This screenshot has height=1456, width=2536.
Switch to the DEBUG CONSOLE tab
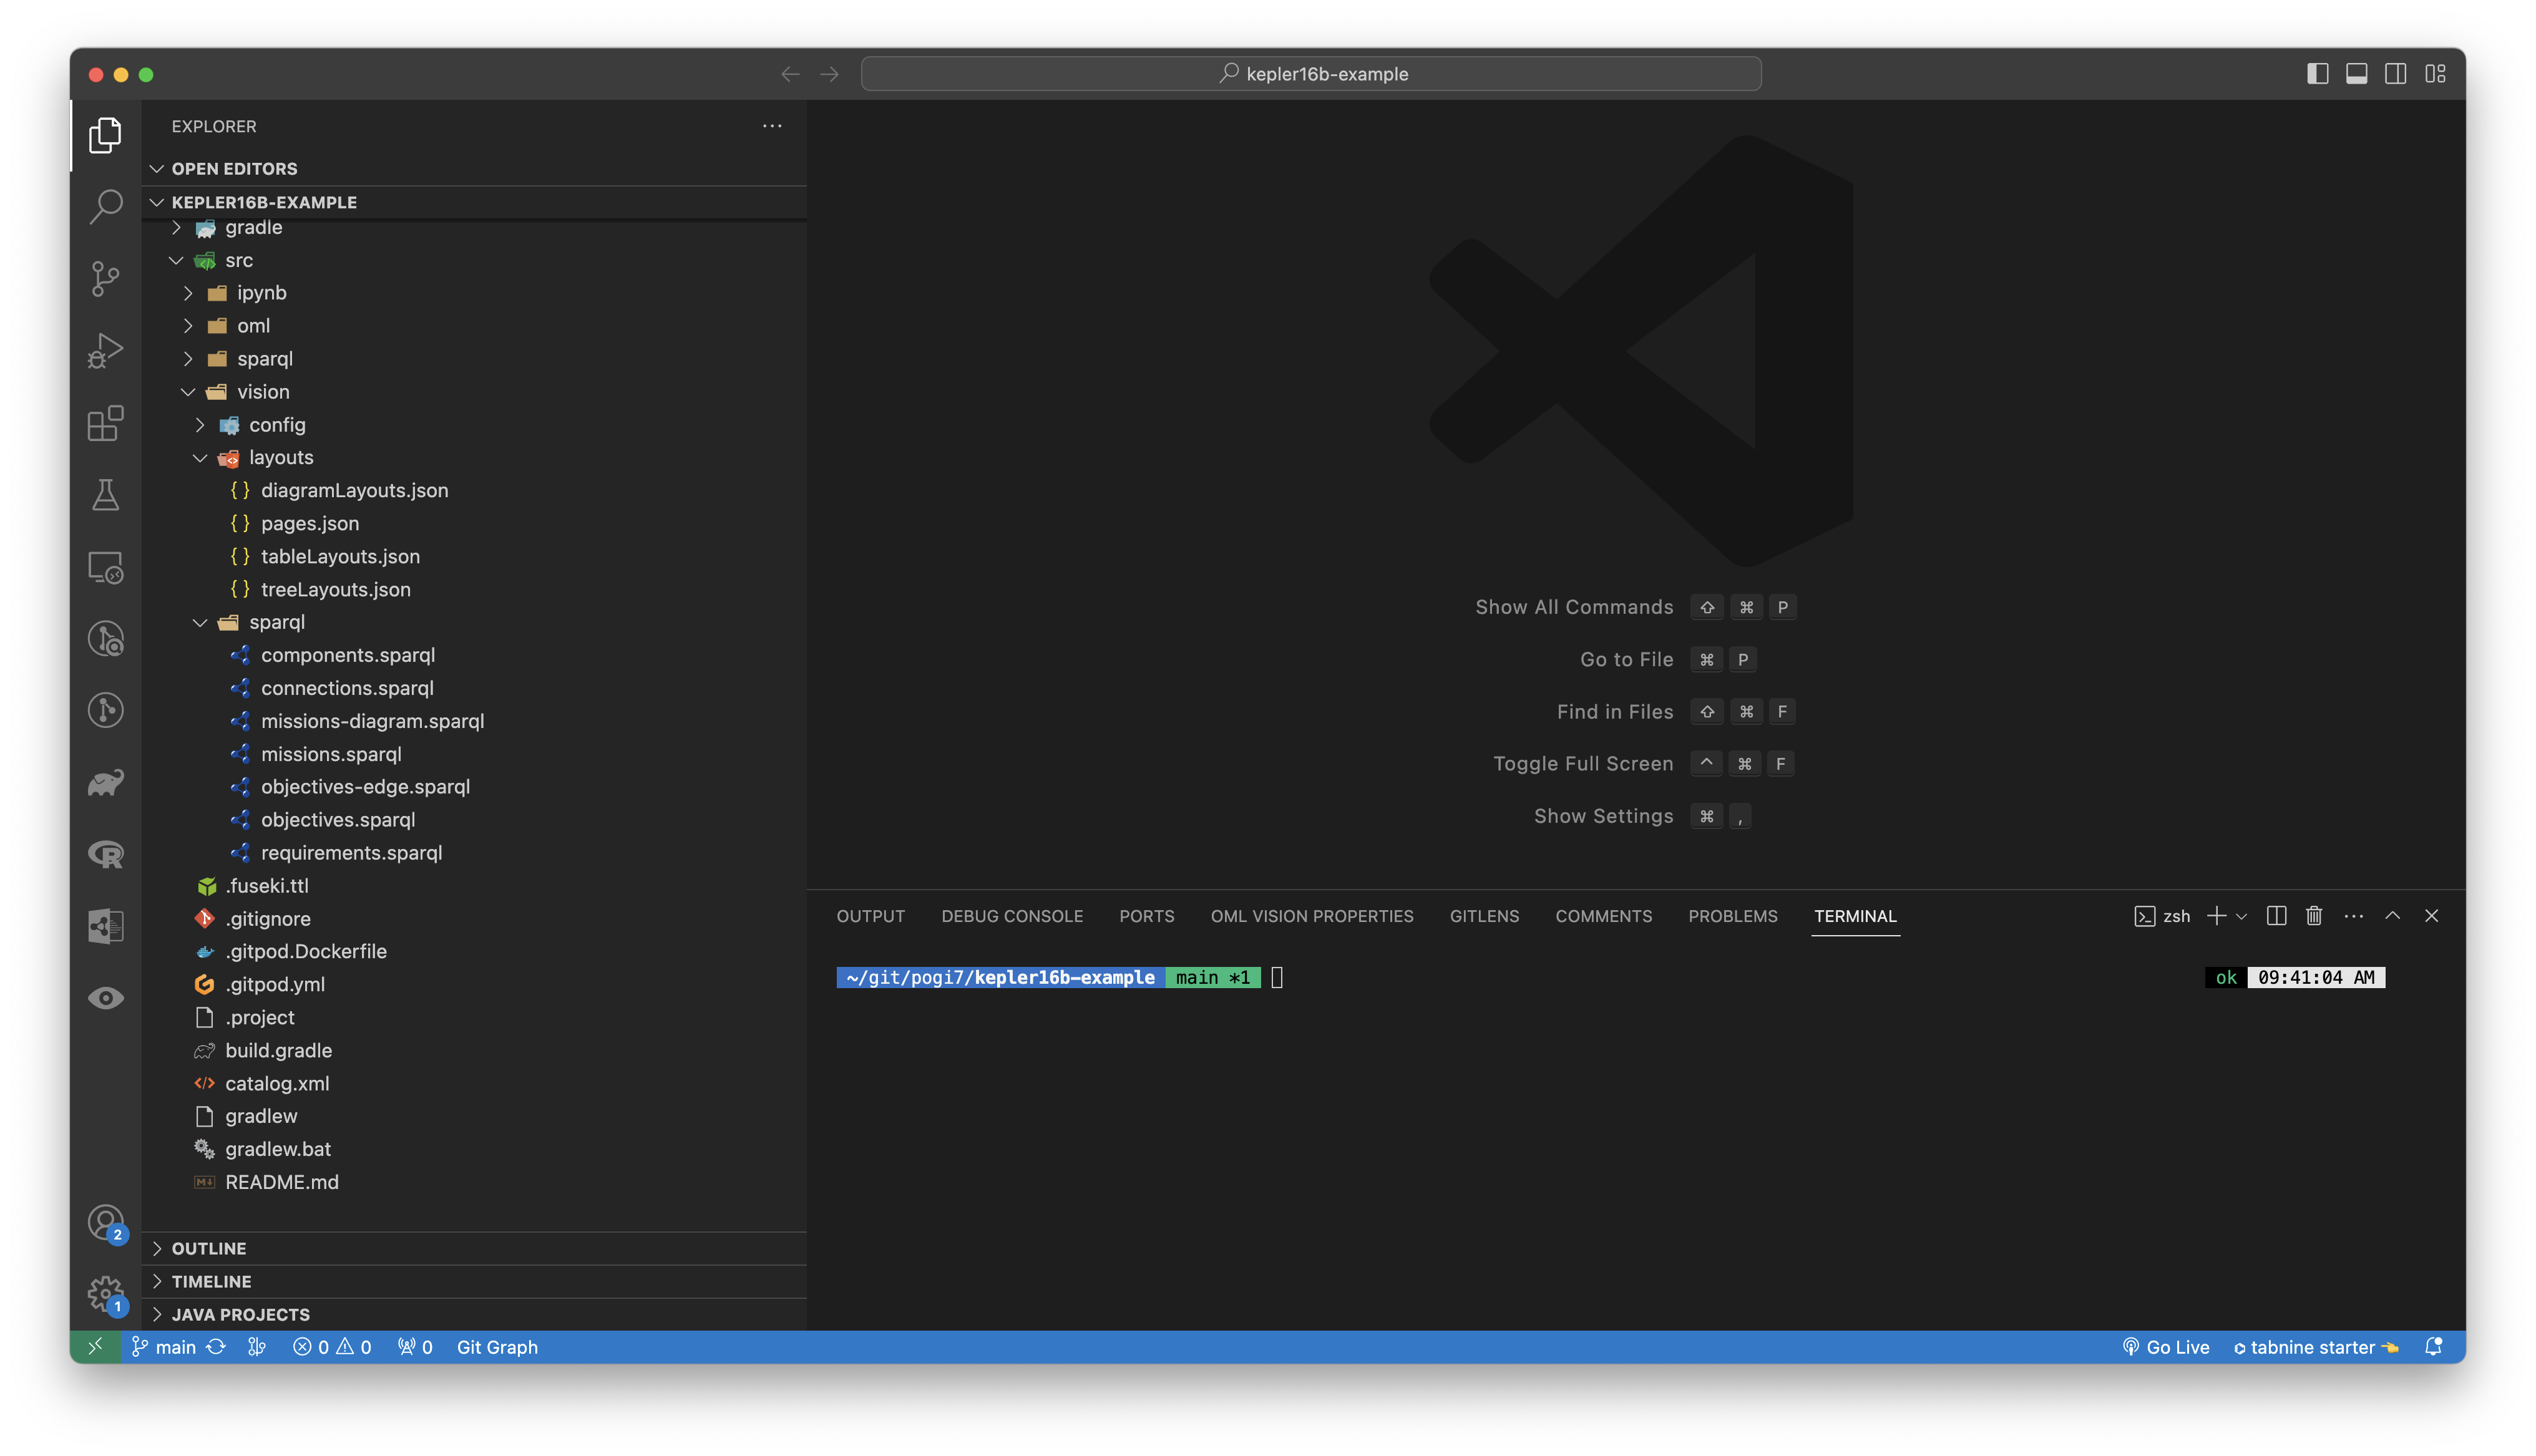(1011, 916)
